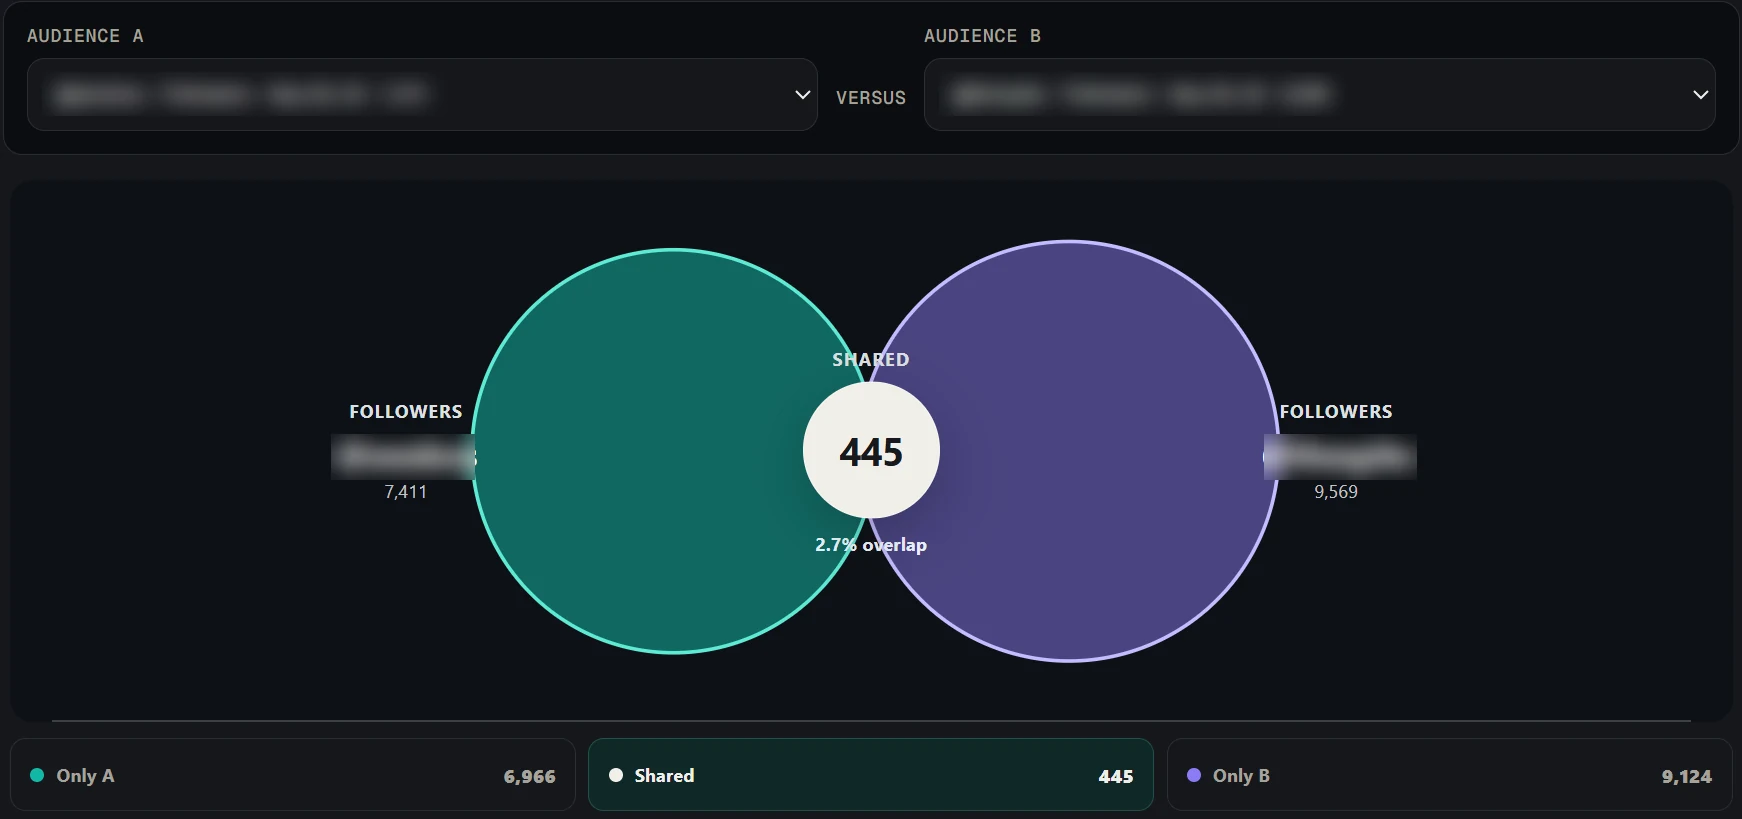Click the 445 value in Shared card
1742x819 pixels.
1116,777
